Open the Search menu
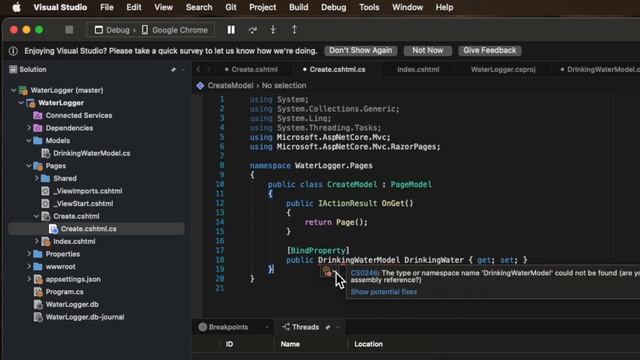The image size is (640, 360). (199, 7)
